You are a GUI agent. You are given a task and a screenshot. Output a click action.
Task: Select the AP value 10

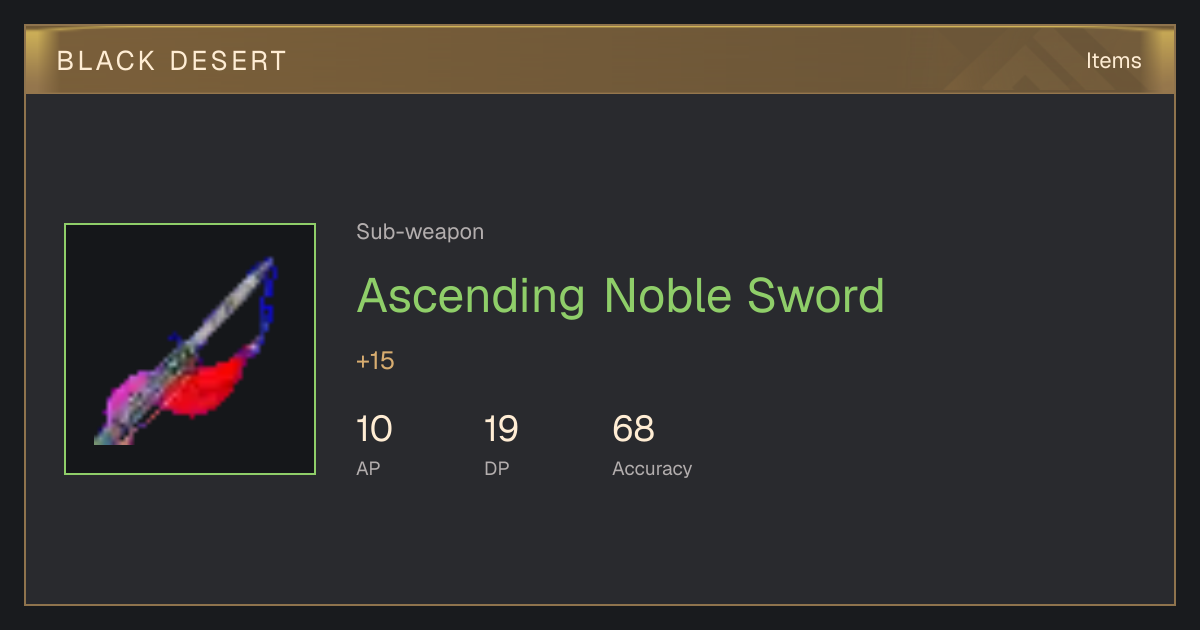click(374, 429)
